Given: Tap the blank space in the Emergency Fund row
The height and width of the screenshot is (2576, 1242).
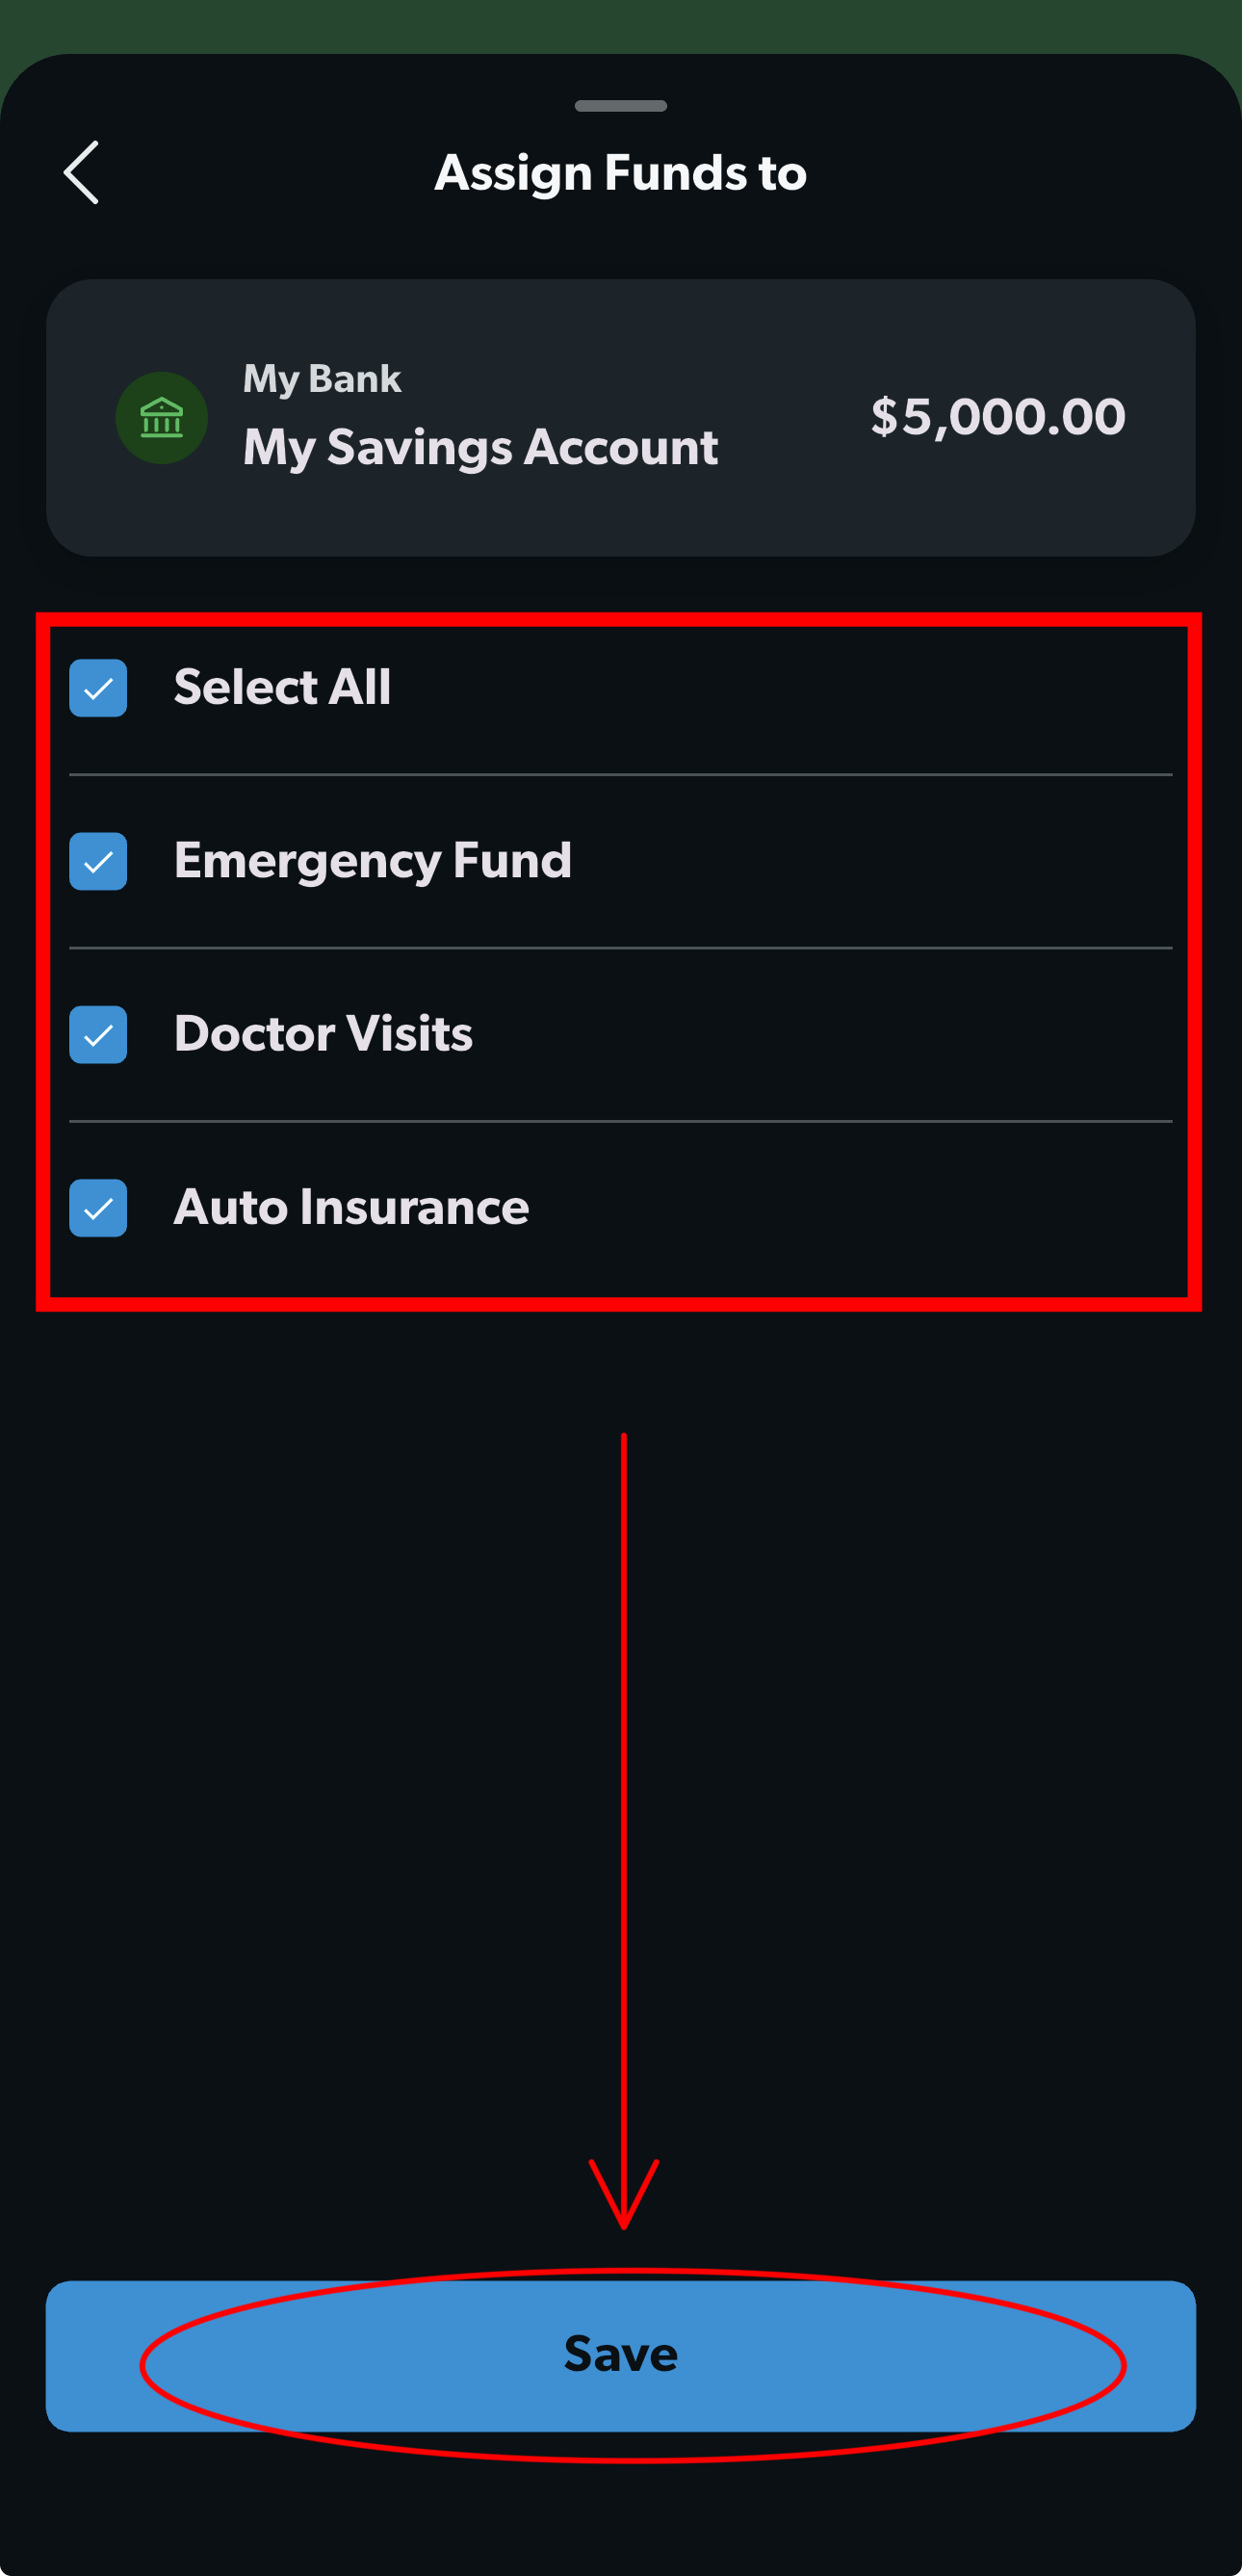Looking at the screenshot, I should tap(872, 861).
